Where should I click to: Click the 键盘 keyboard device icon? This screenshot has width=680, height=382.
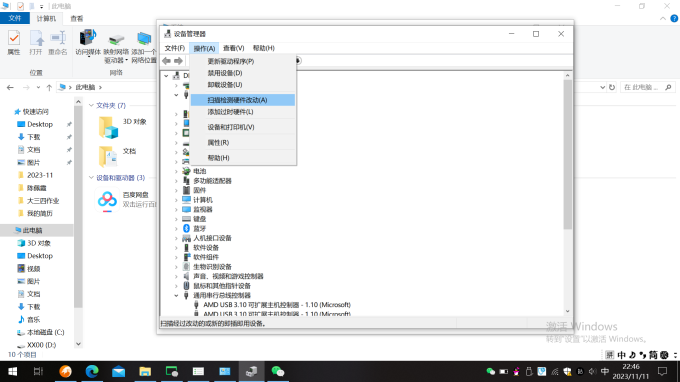click(186, 219)
